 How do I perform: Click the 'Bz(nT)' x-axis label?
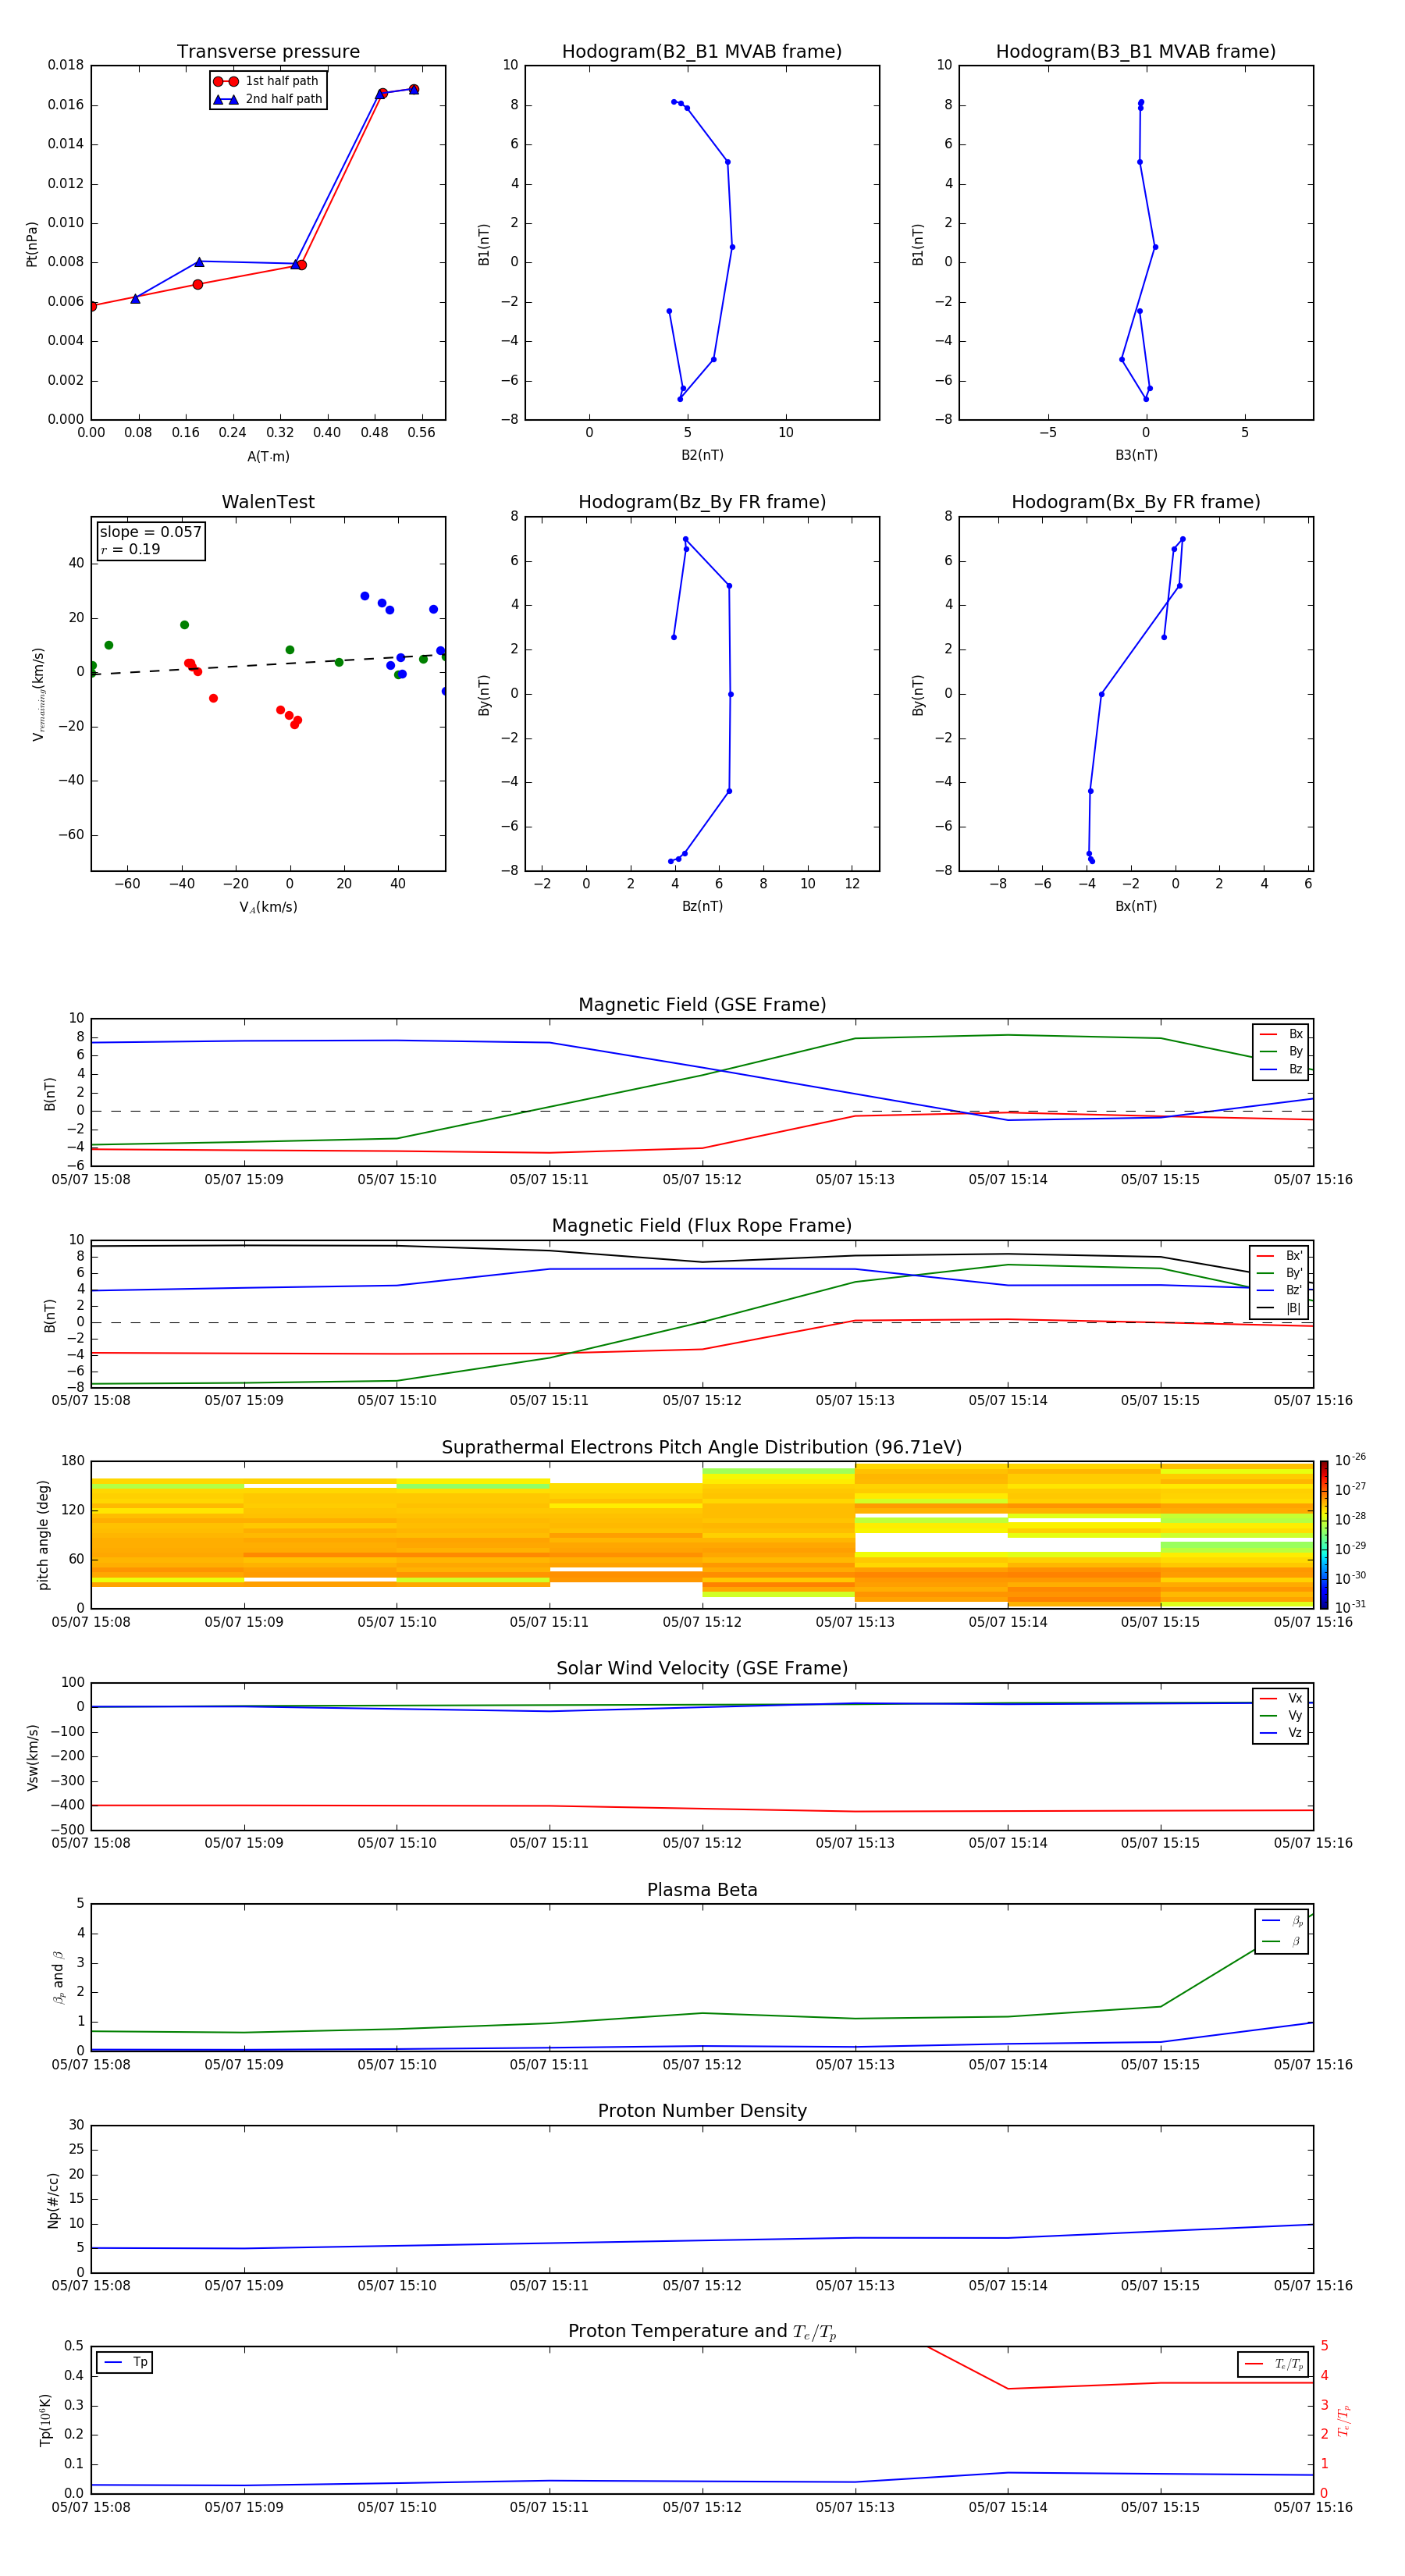coord(702,906)
